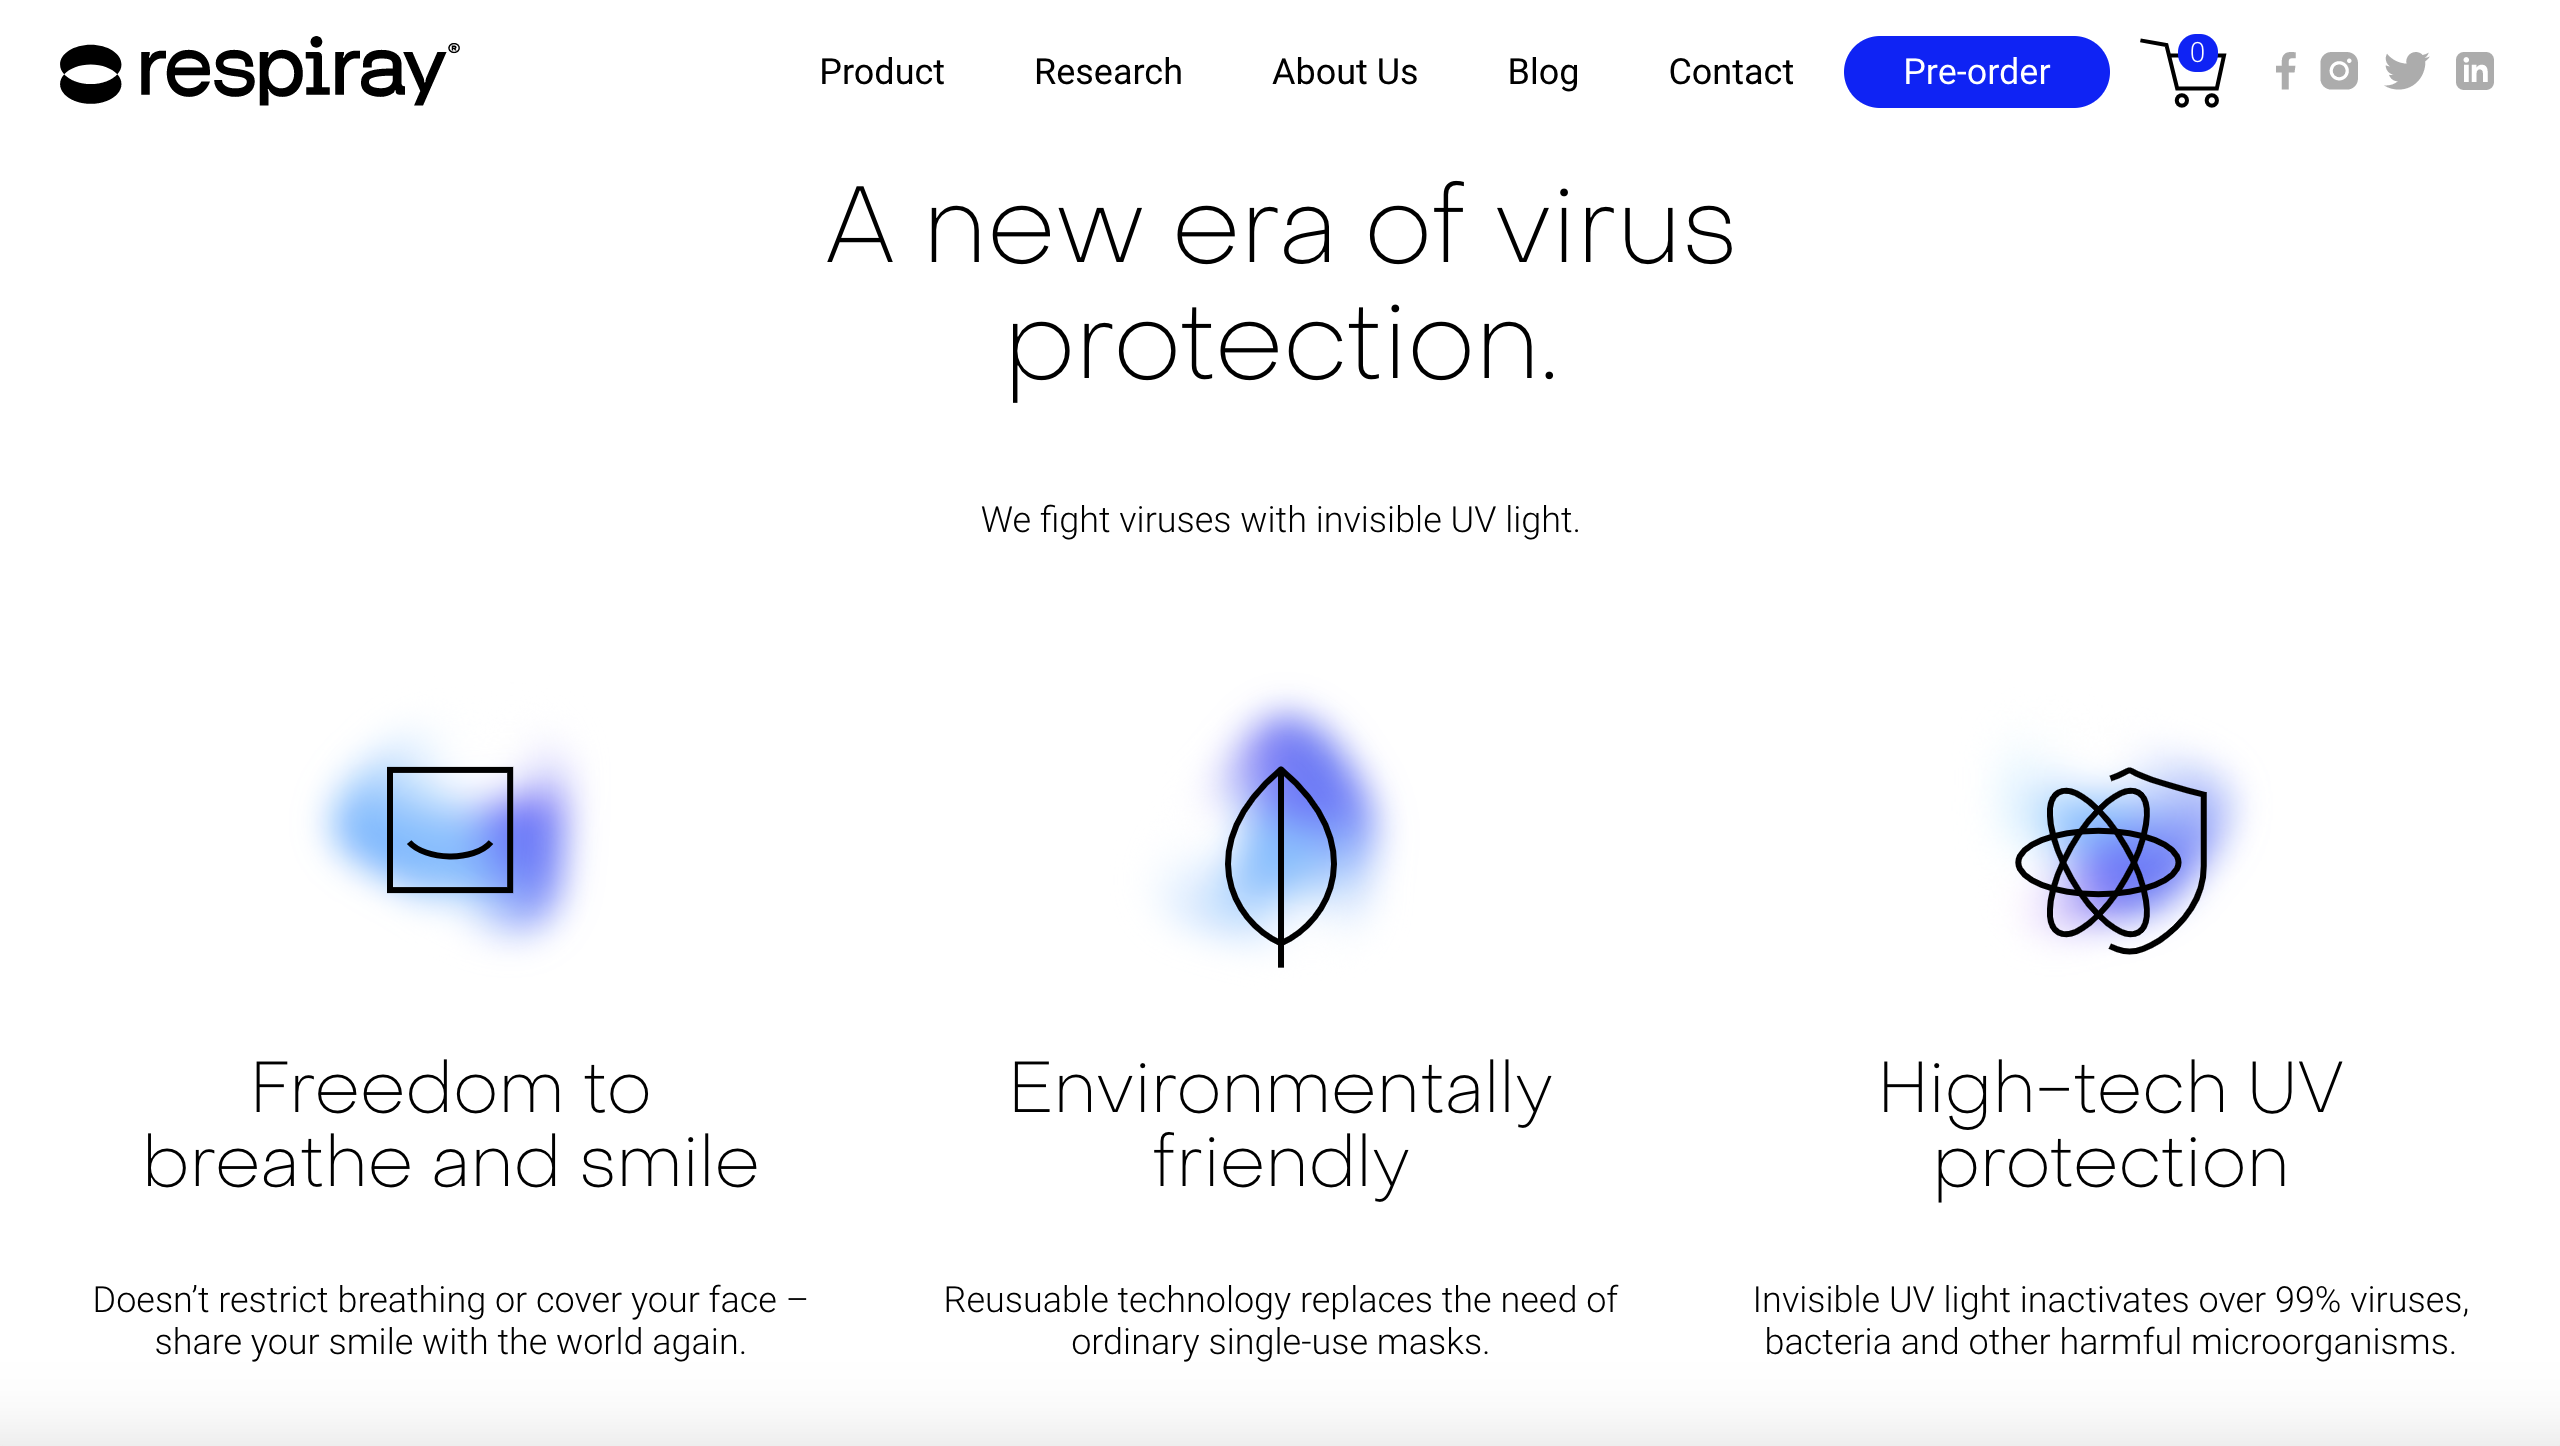Navigate to the Blog
The width and height of the screenshot is (2560, 1446).
[x=1543, y=72]
